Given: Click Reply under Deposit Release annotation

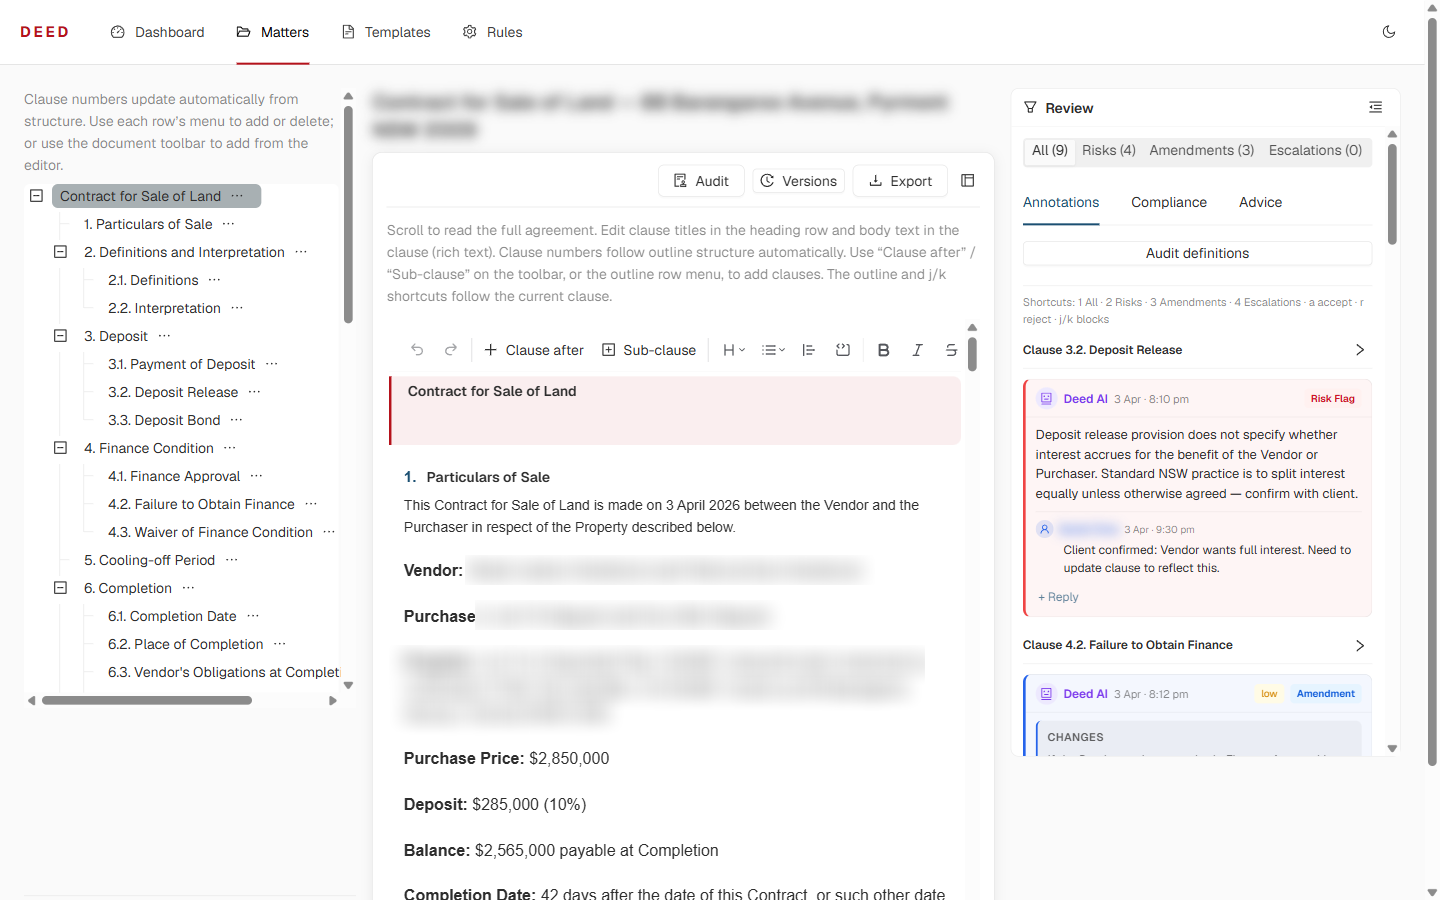Looking at the screenshot, I should 1058,597.
